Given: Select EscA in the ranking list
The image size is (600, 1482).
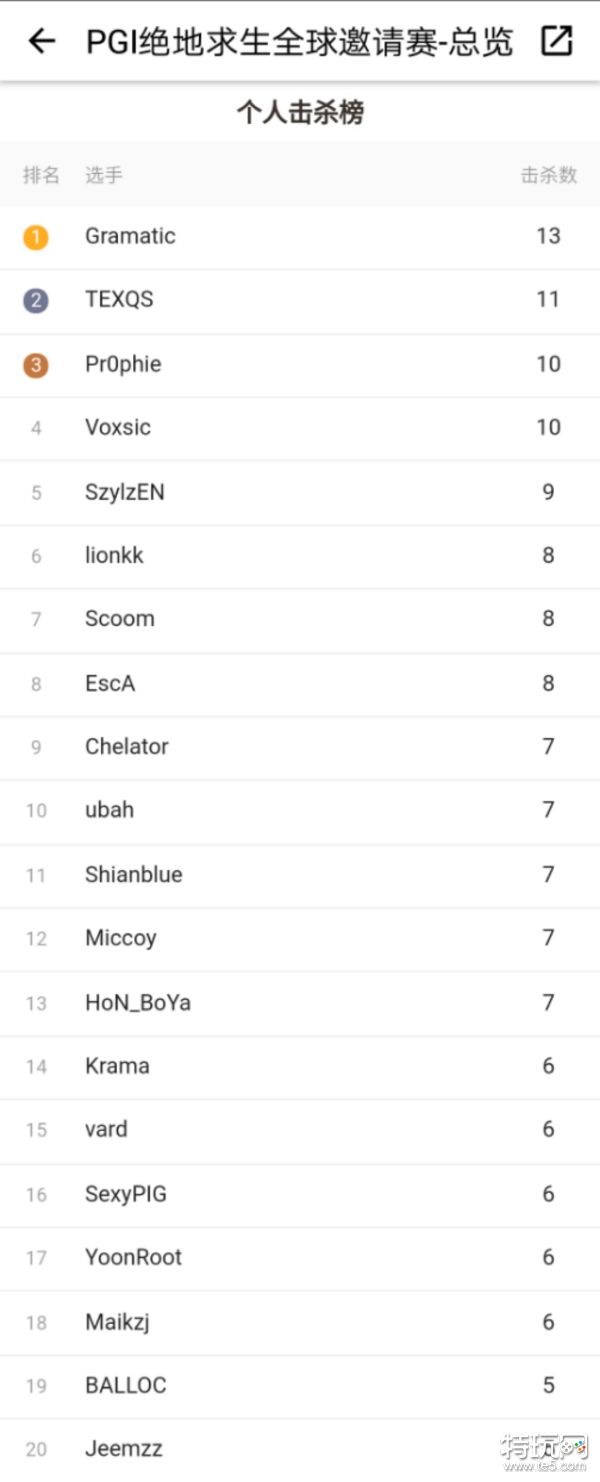Looking at the screenshot, I should 110,684.
